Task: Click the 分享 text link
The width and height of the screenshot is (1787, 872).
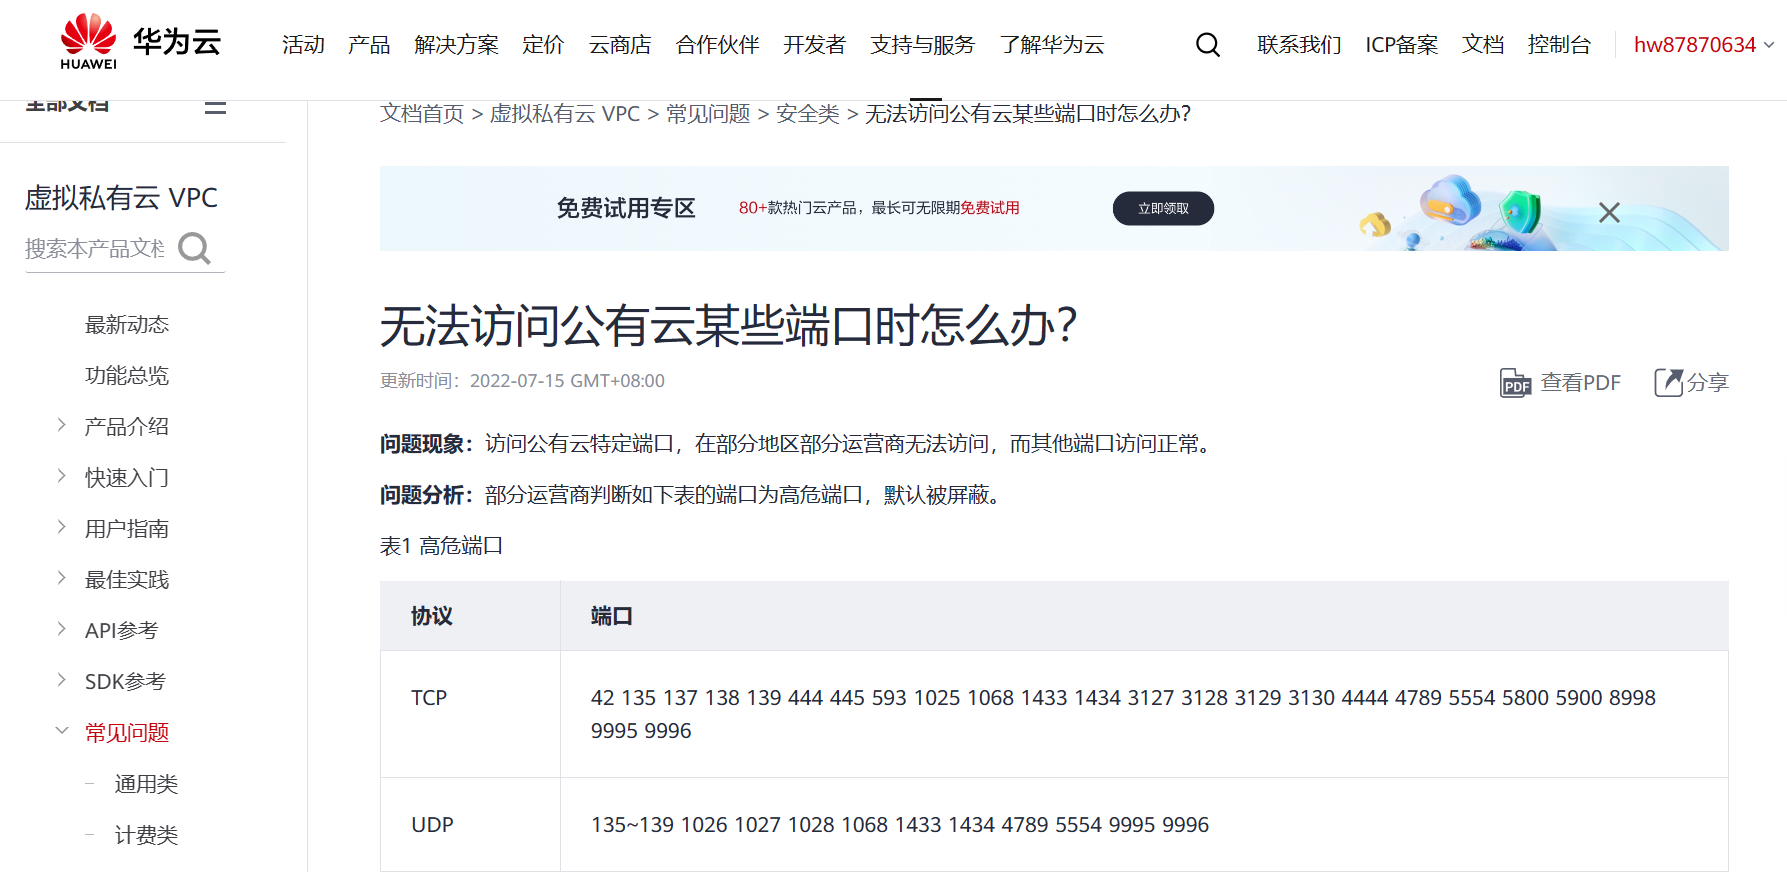Action: (x=1708, y=383)
